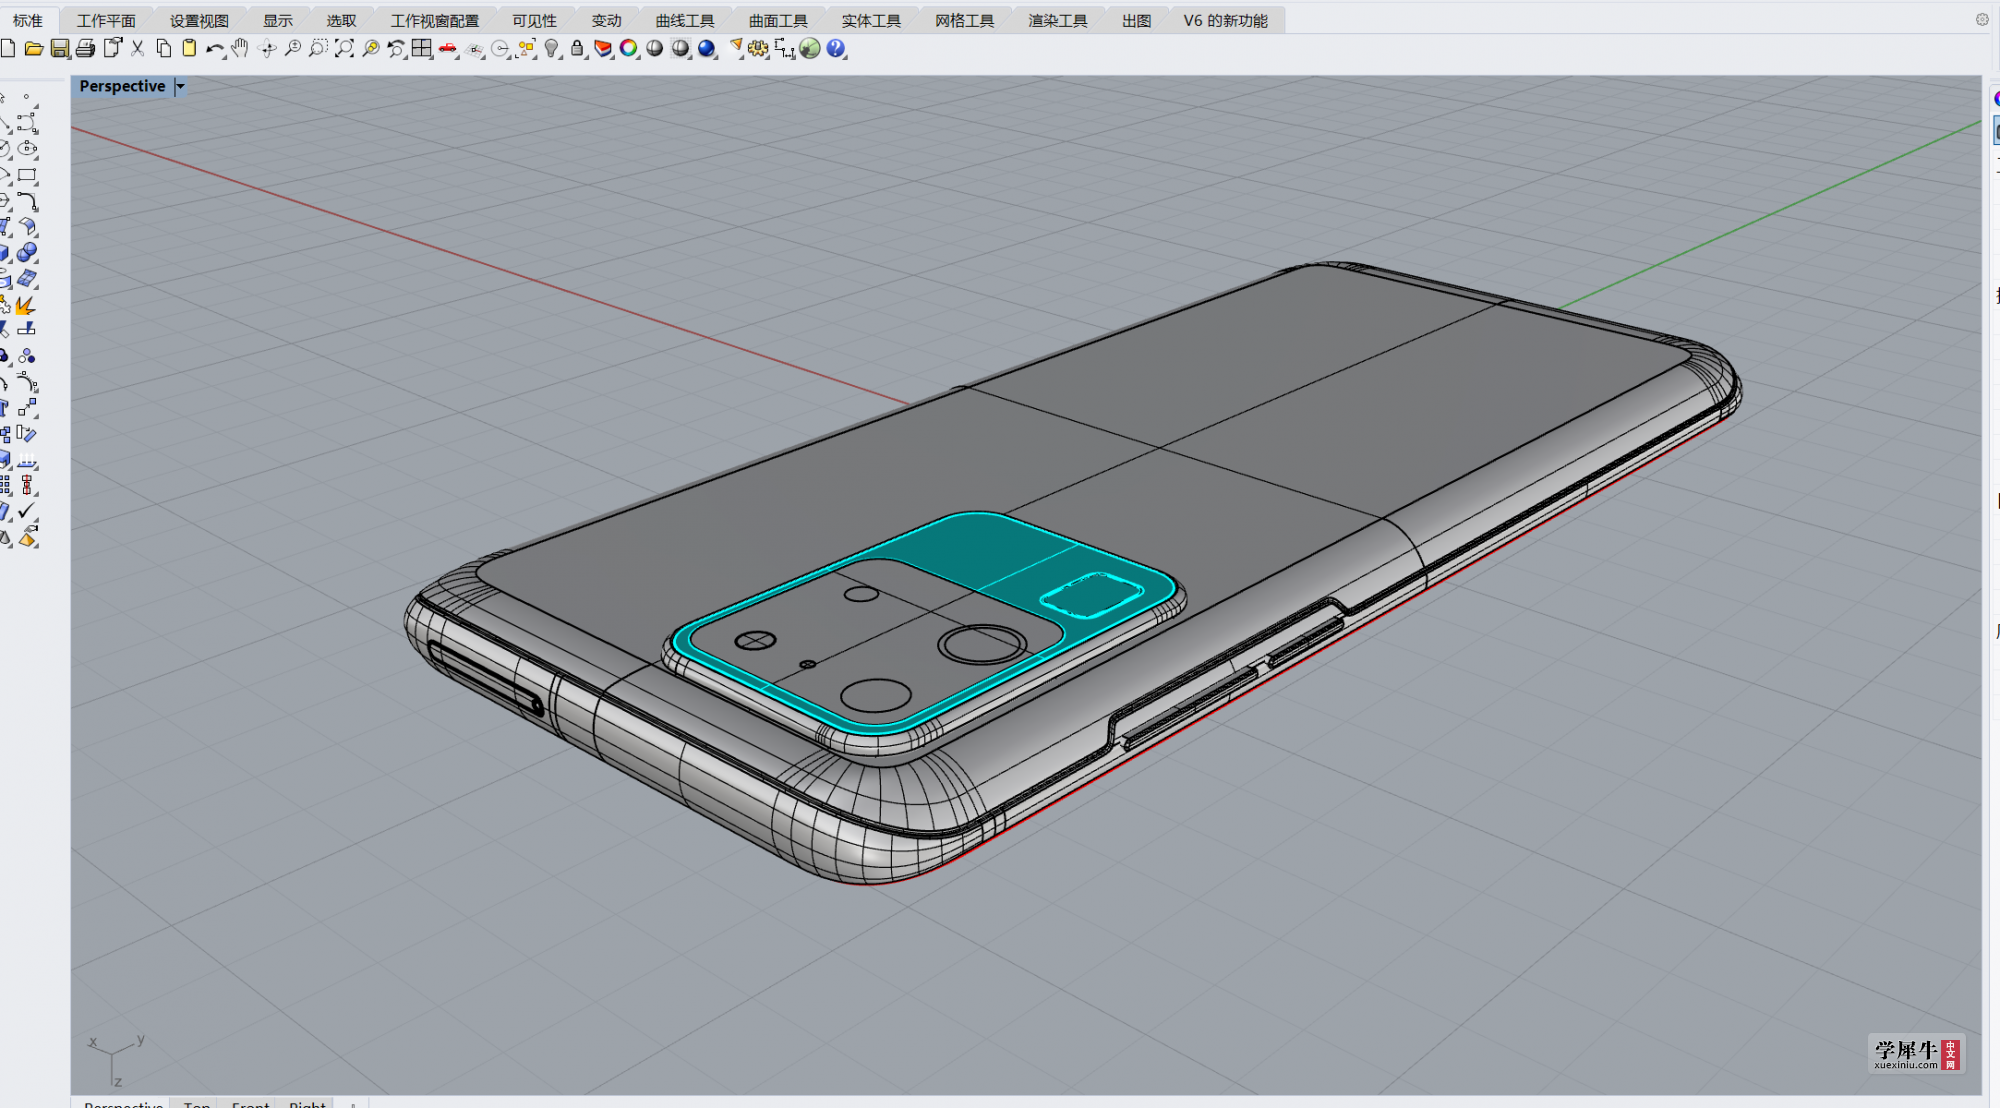Image resolution: width=2000 pixels, height=1108 pixels.
Task: Open the 网格工具 toolbar tab
Action: click(965, 20)
